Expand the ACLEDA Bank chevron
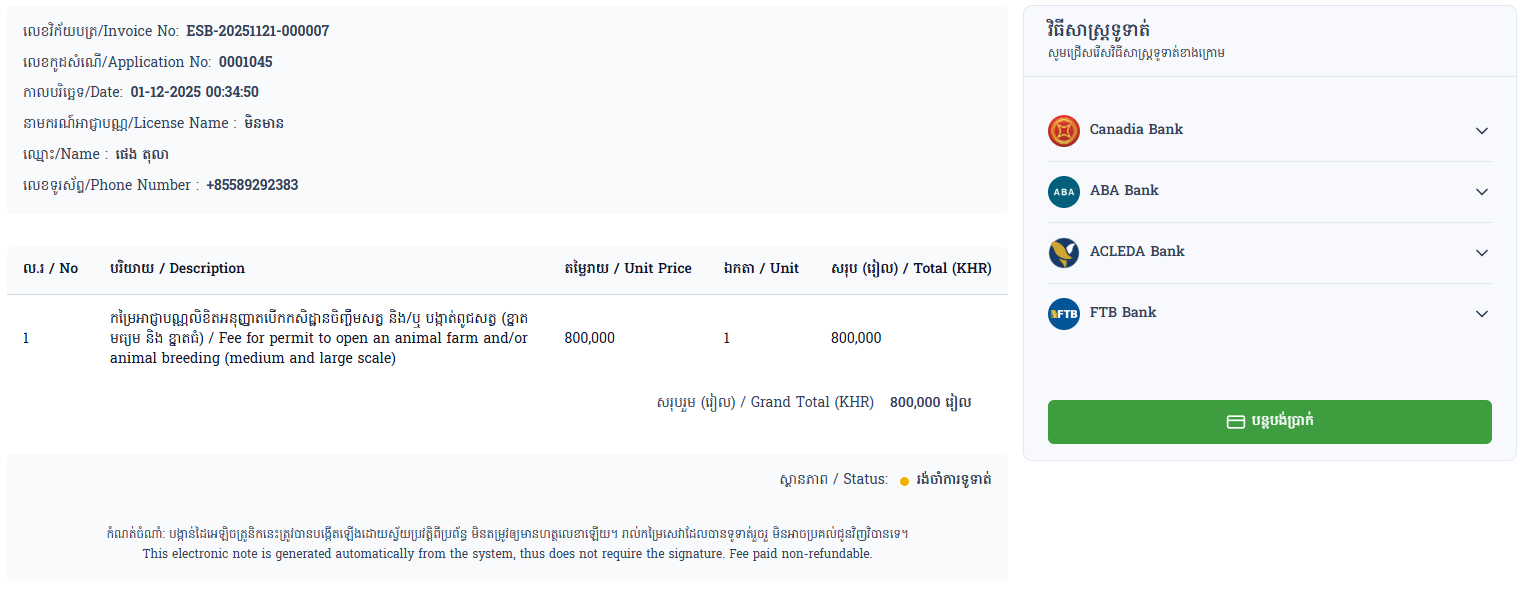Viewport: 1529px width, 599px height. tap(1481, 253)
